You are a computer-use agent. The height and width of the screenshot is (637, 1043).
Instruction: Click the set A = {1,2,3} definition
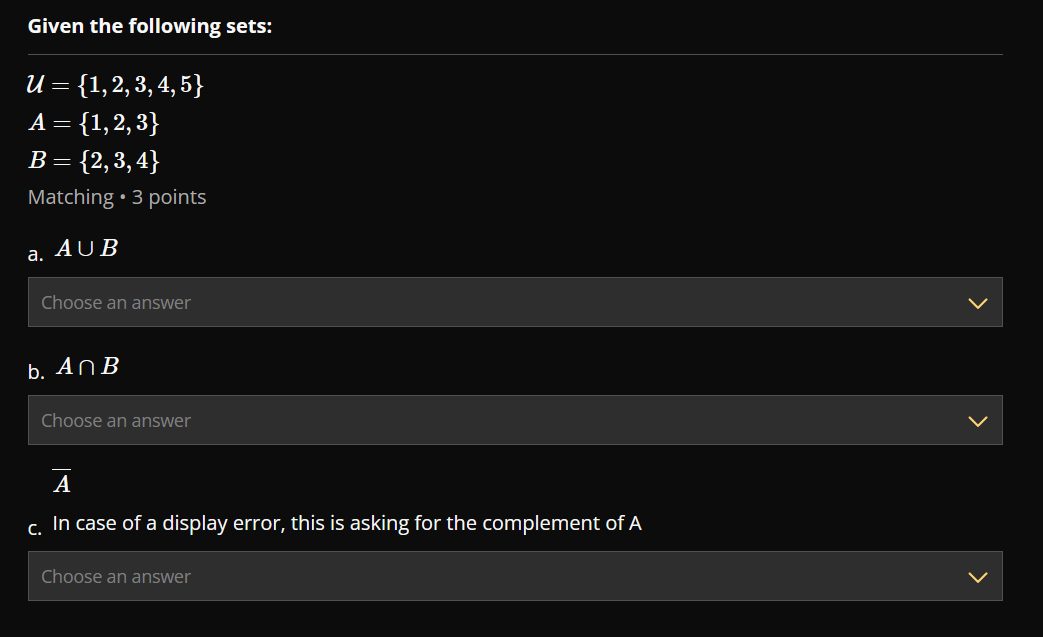(x=94, y=123)
